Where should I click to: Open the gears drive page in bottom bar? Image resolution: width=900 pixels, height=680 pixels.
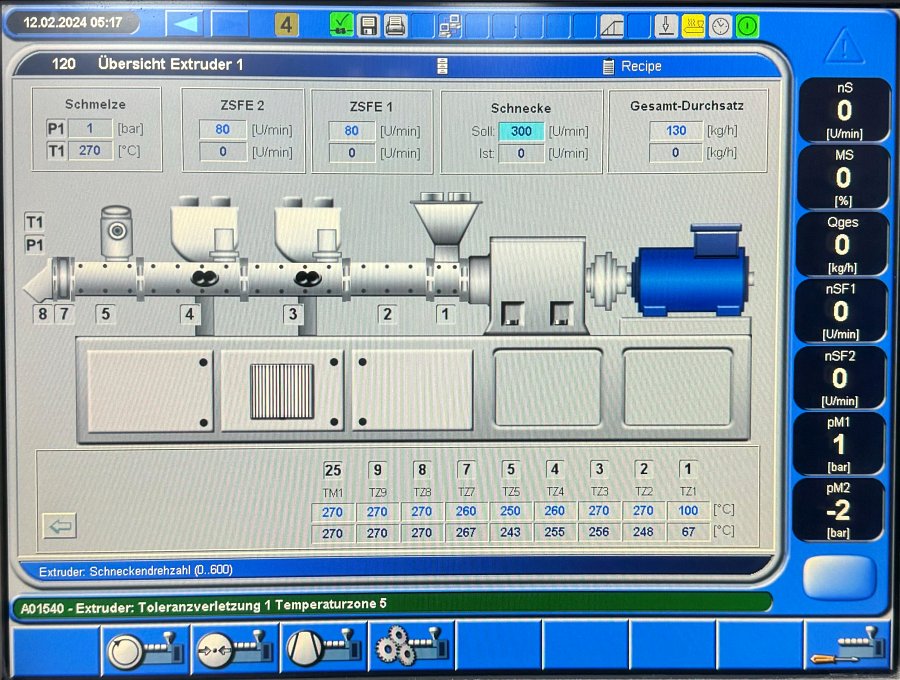[412, 647]
